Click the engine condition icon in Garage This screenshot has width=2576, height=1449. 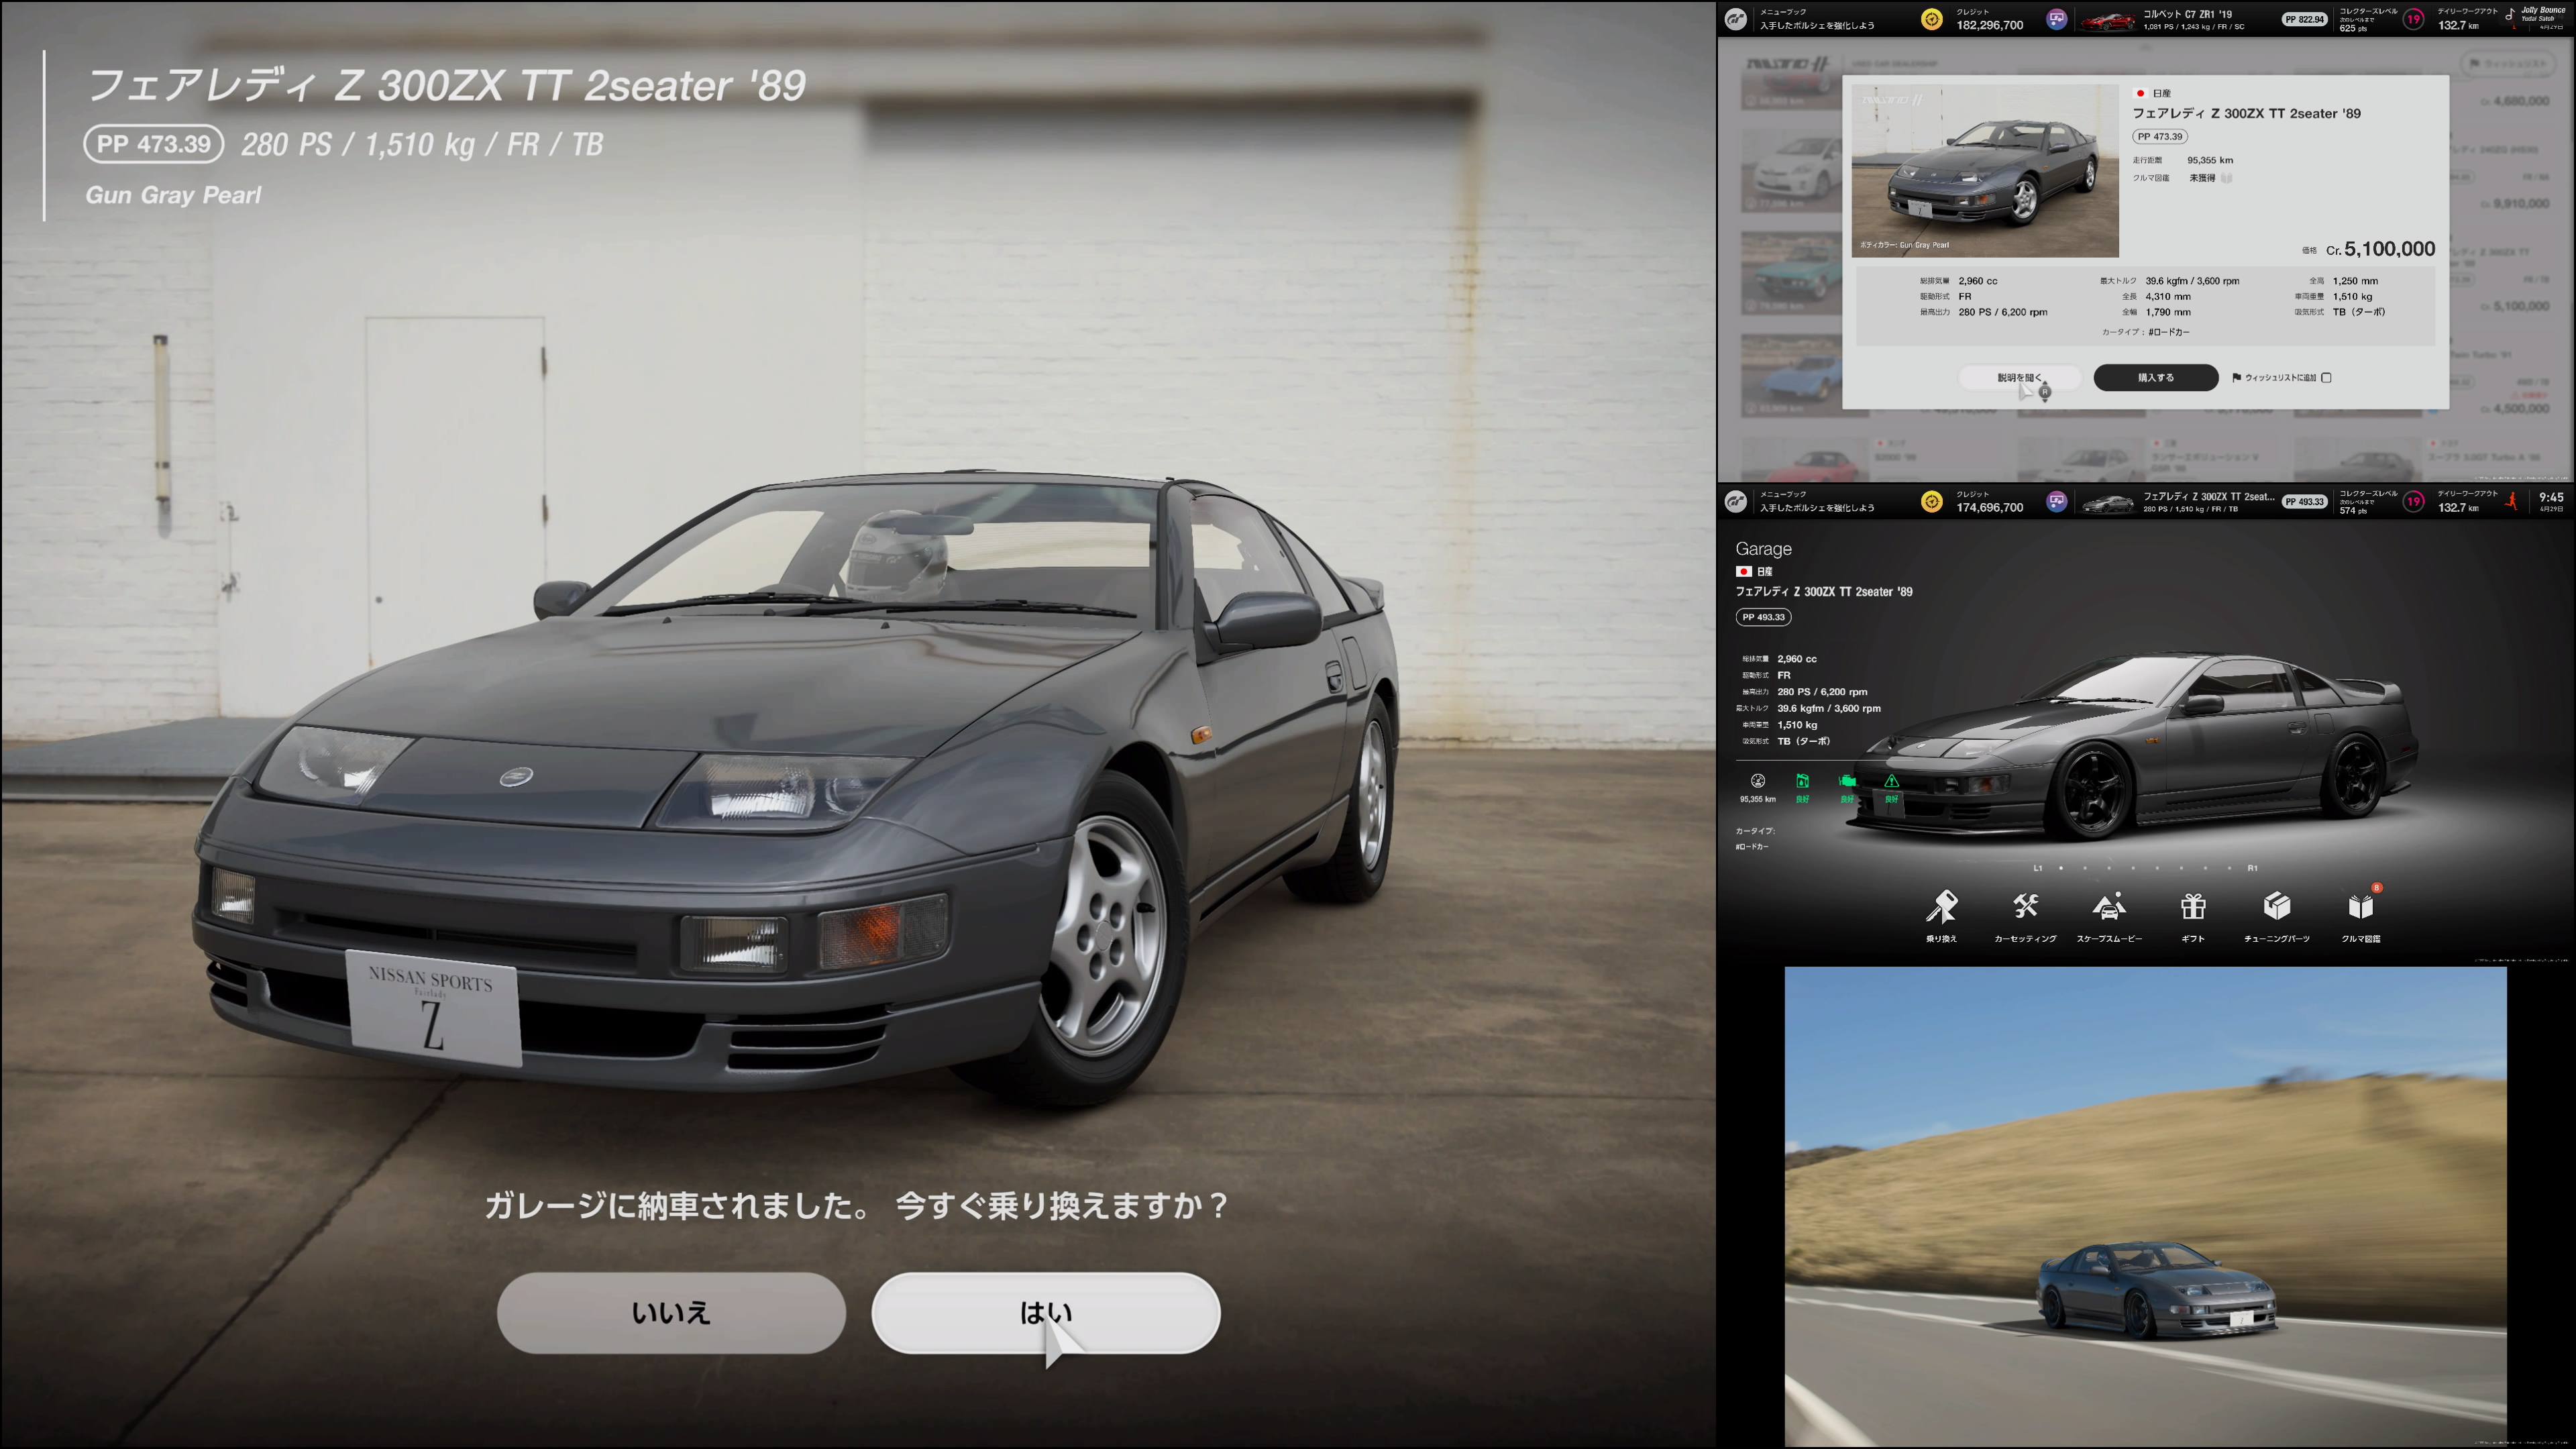(1846, 782)
